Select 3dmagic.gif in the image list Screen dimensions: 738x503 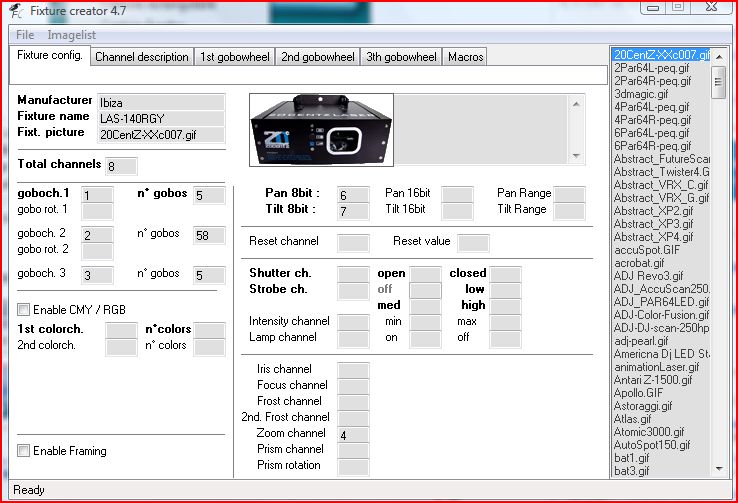point(641,94)
